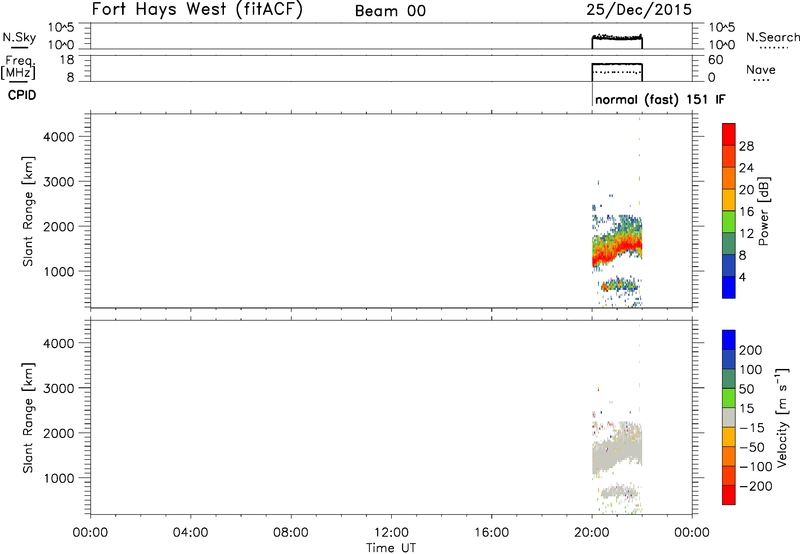
Task: Click the 'CPID' label
Action: click(22, 95)
